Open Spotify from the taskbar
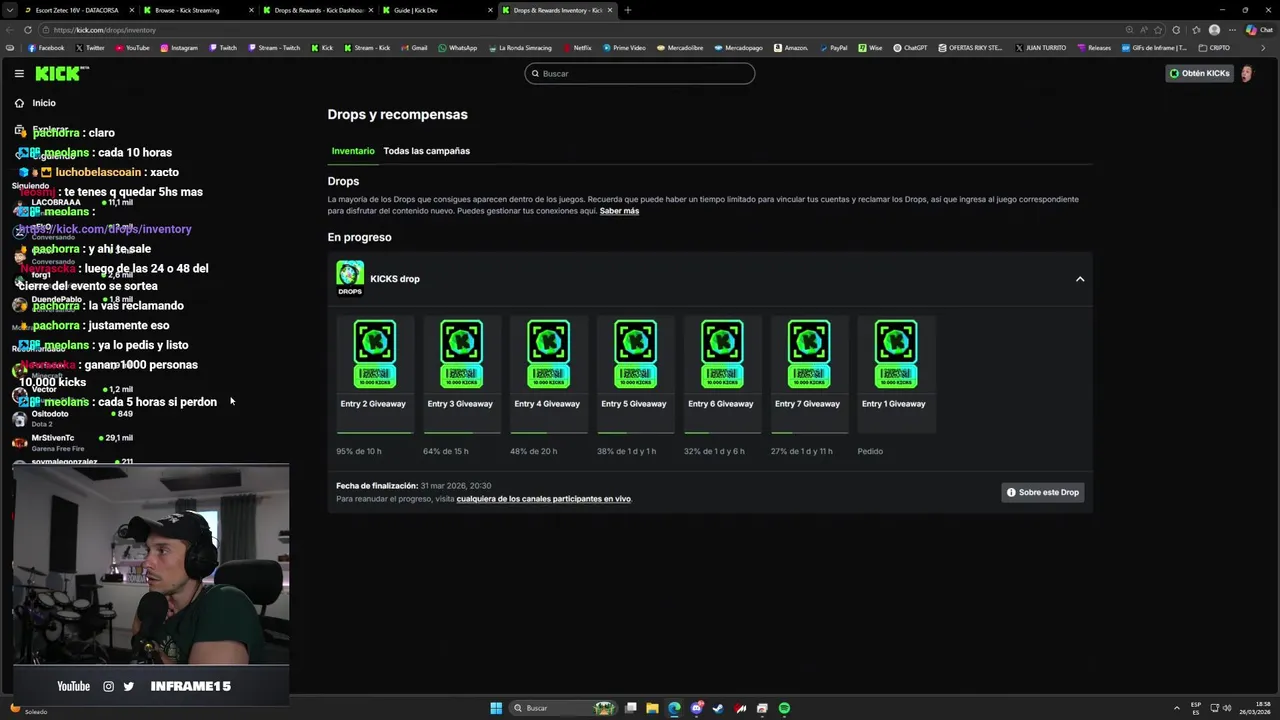The image size is (1280, 720). [784, 708]
